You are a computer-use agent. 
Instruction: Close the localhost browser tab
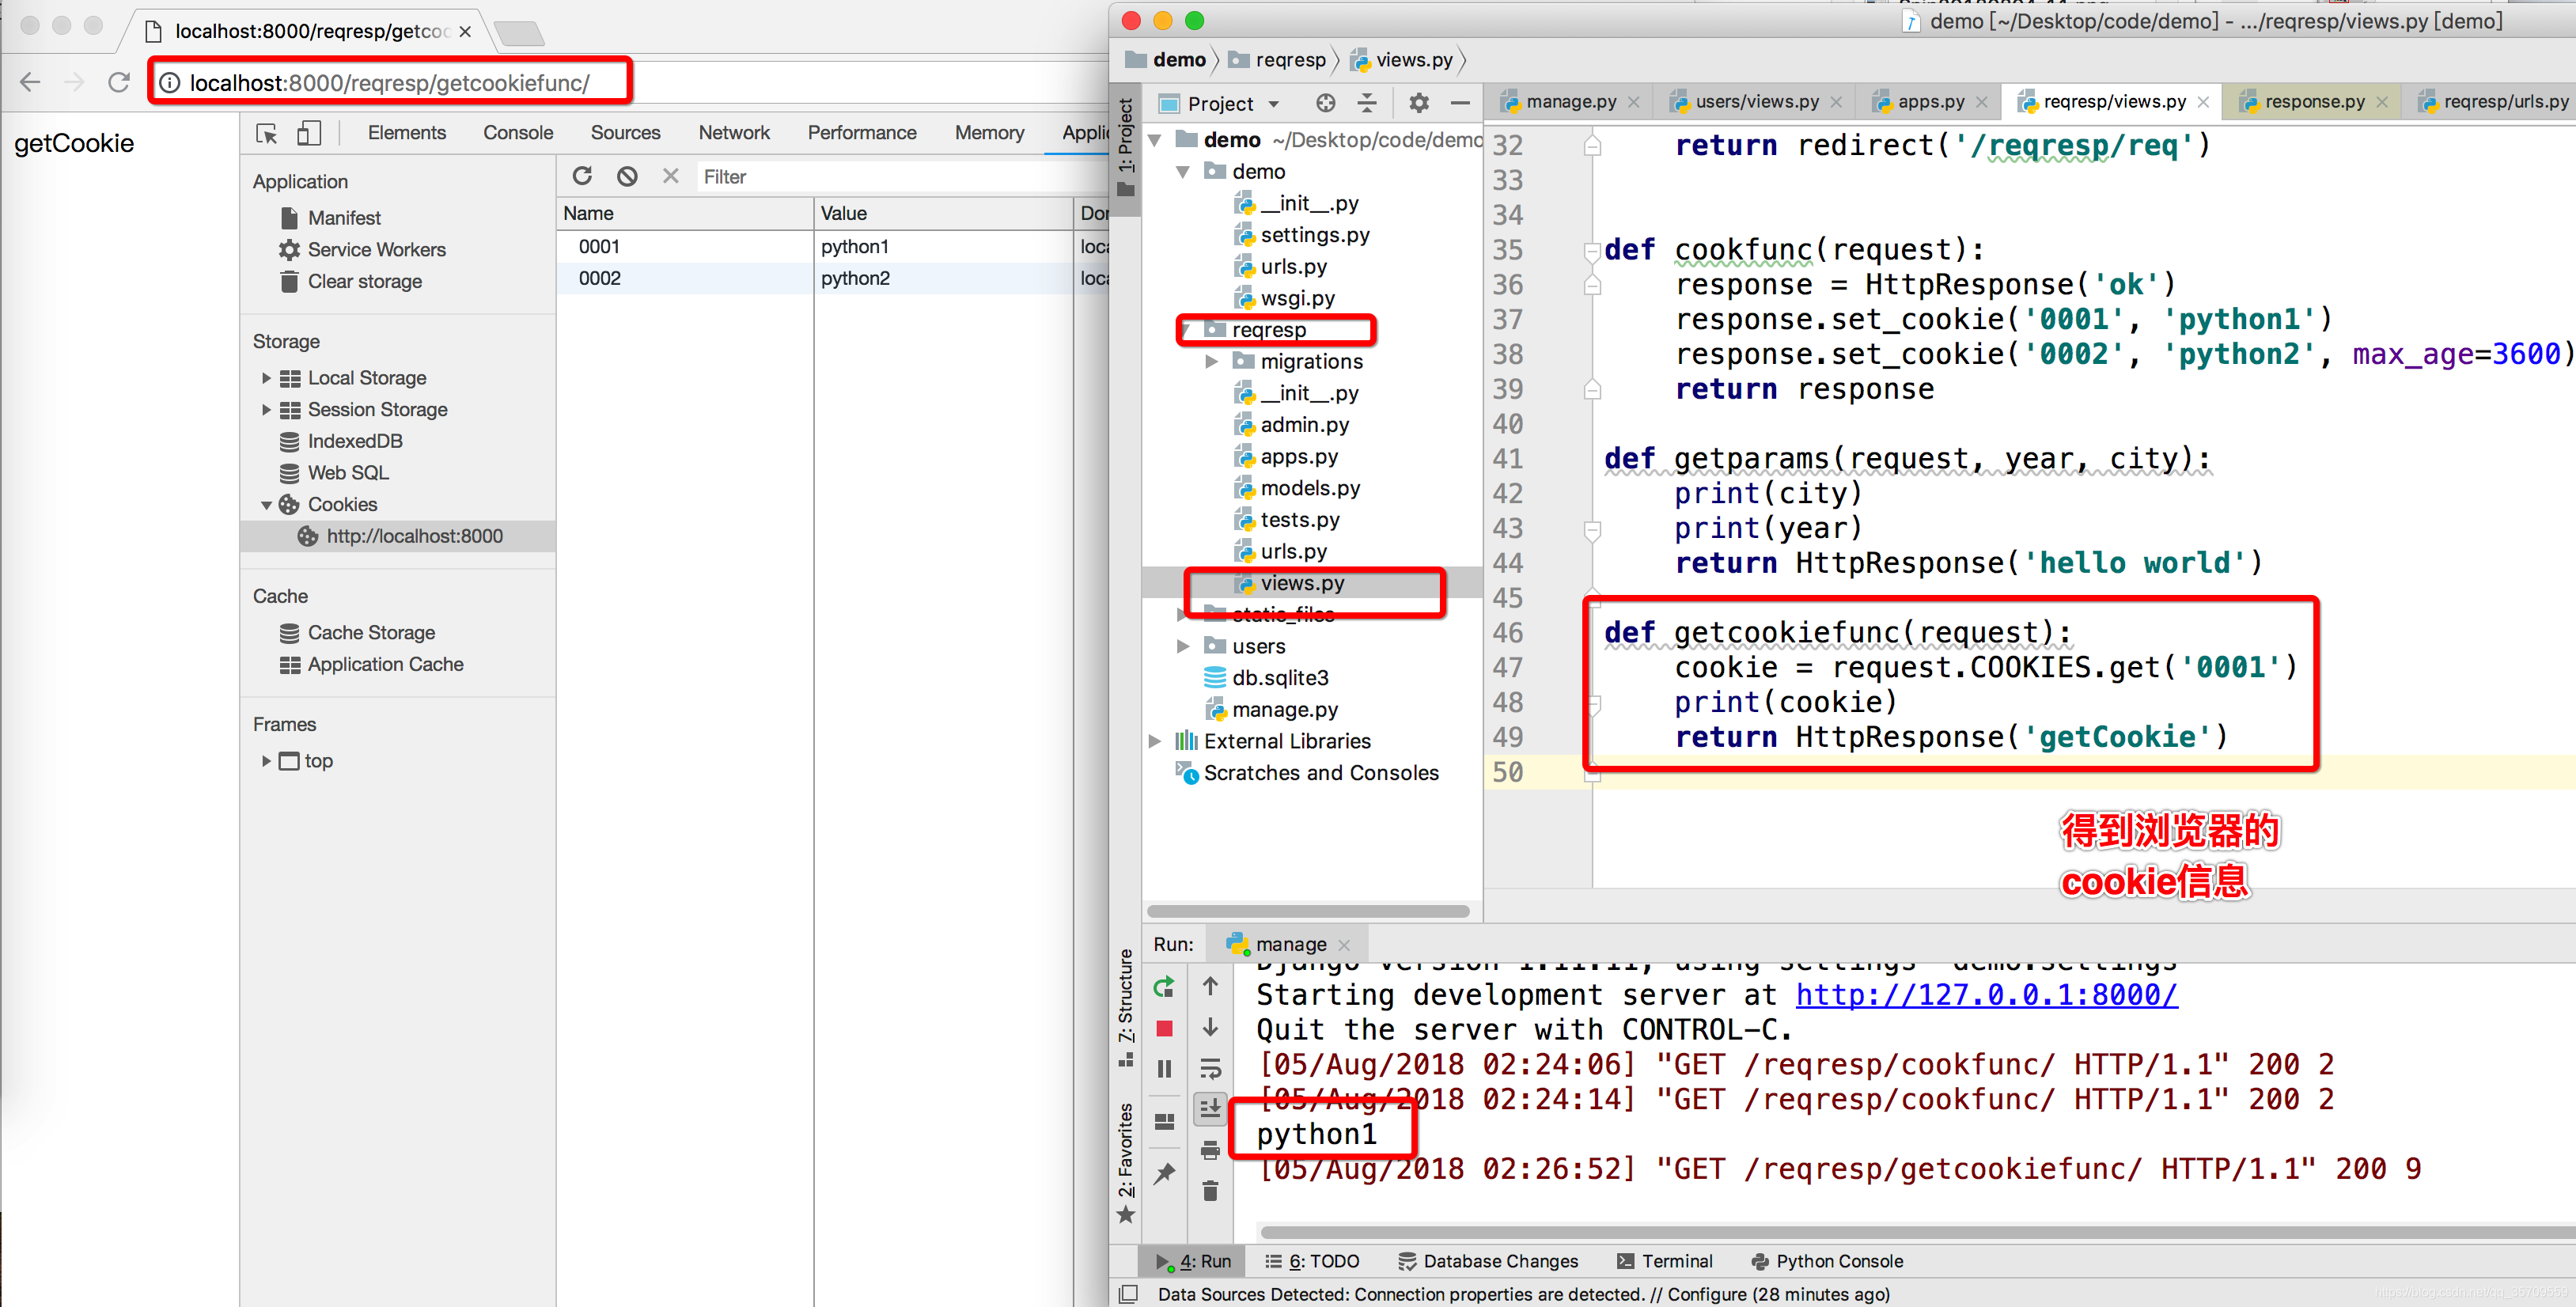point(465,31)
